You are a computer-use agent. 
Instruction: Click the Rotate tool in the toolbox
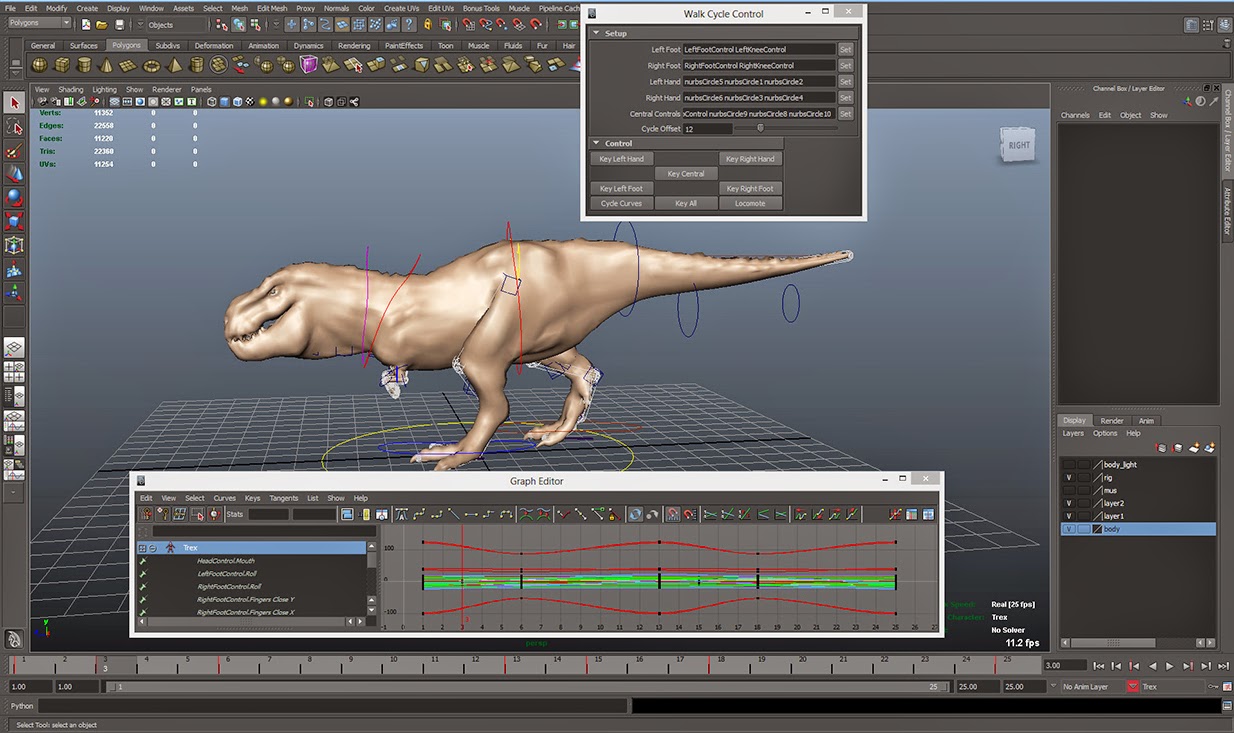click(x=14, y=198)
